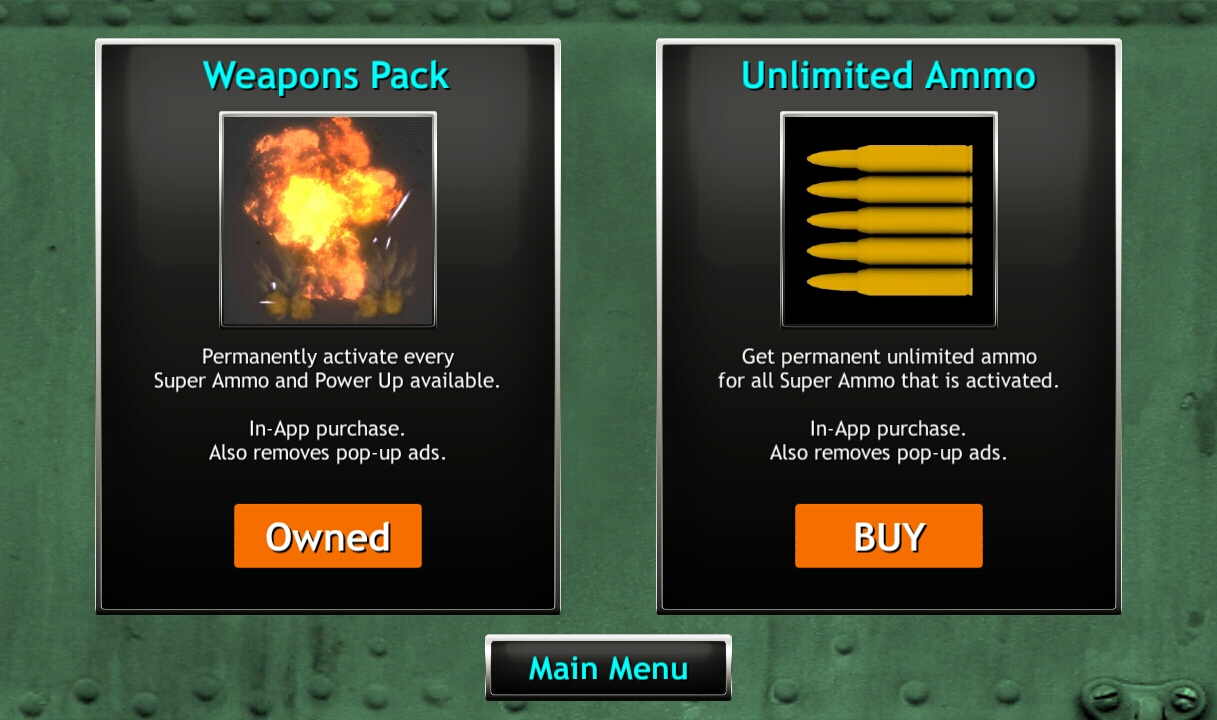Click the Weapons Pack title

pos(326,76)
